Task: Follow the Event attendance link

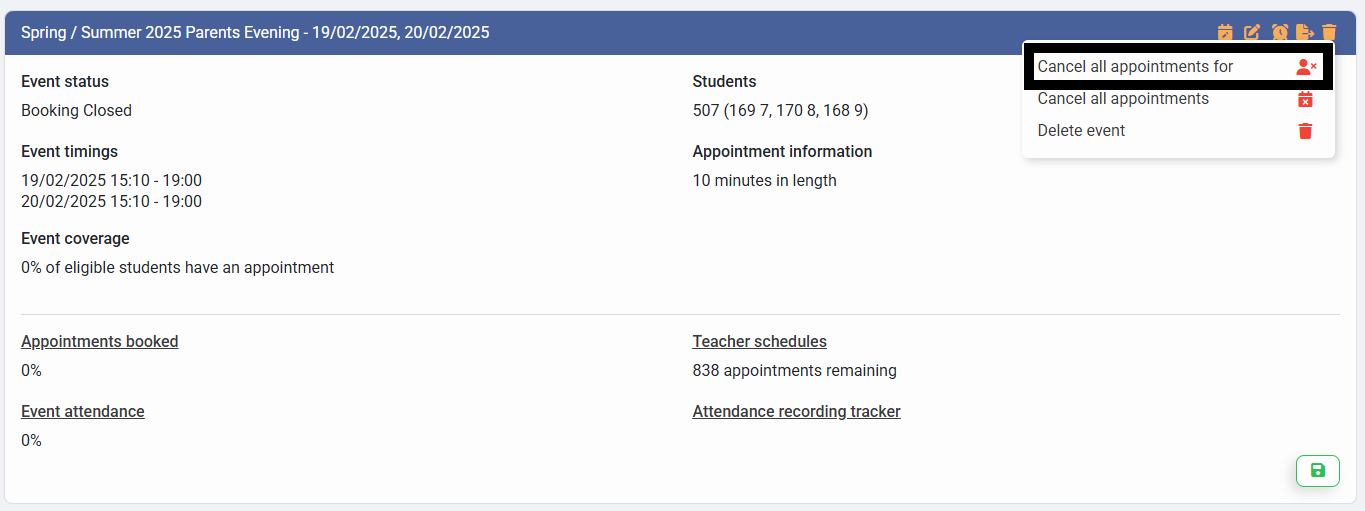Action: click(83, 412)
